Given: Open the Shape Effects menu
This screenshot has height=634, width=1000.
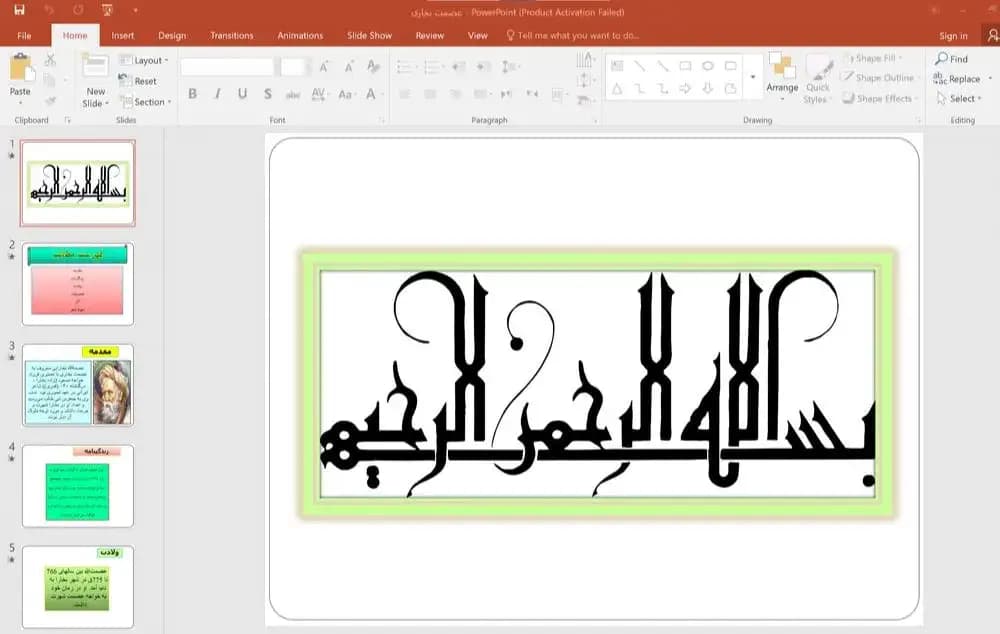Looking at the screenshot, I should click(x=880, y=98).
